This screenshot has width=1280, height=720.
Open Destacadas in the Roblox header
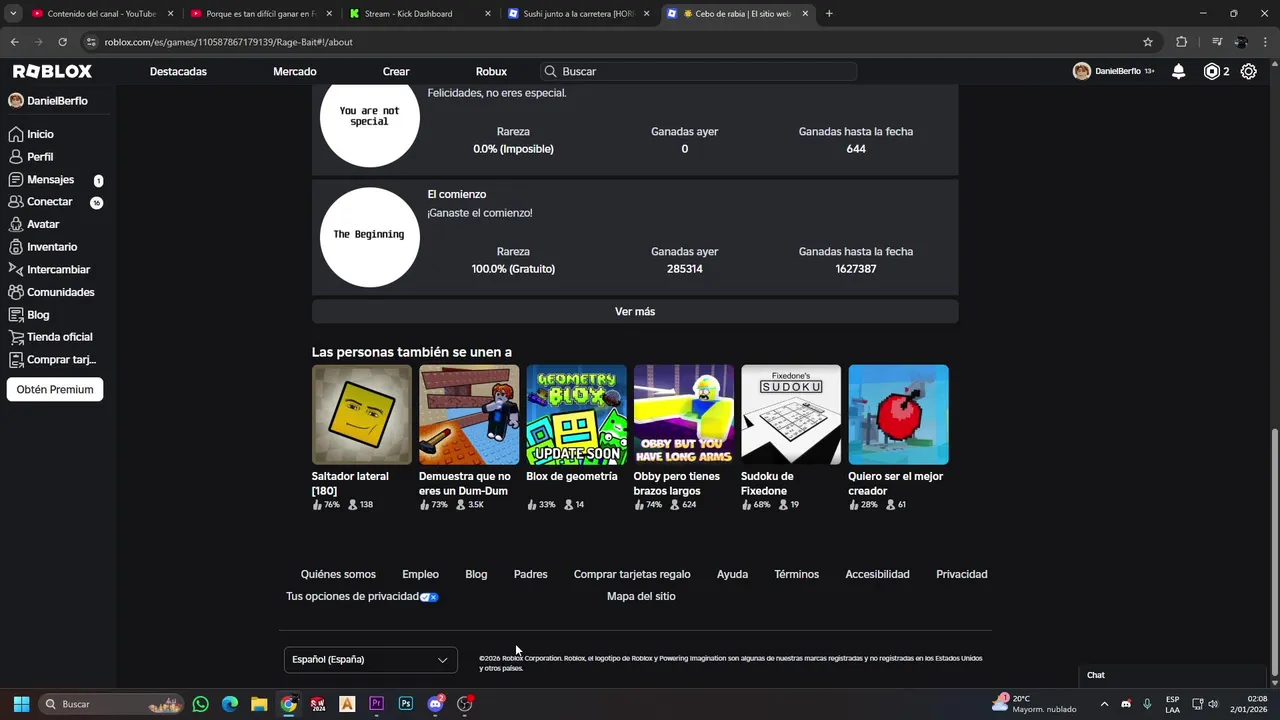tap(178, 72)
